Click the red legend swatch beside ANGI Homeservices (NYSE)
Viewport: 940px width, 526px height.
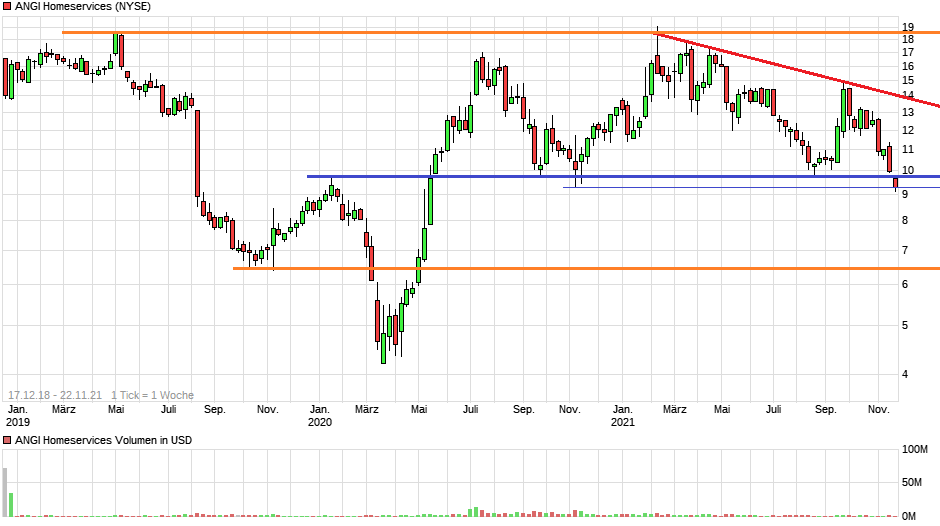[7, 6]
